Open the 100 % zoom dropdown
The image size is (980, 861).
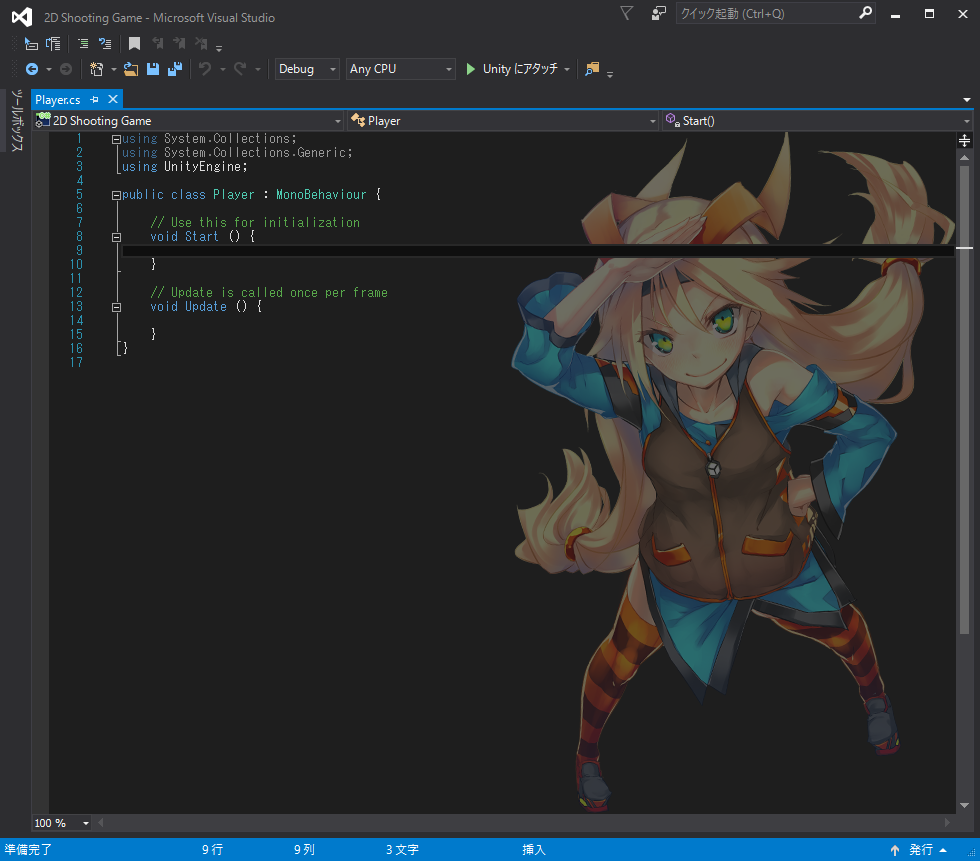(x=61, y=823)
